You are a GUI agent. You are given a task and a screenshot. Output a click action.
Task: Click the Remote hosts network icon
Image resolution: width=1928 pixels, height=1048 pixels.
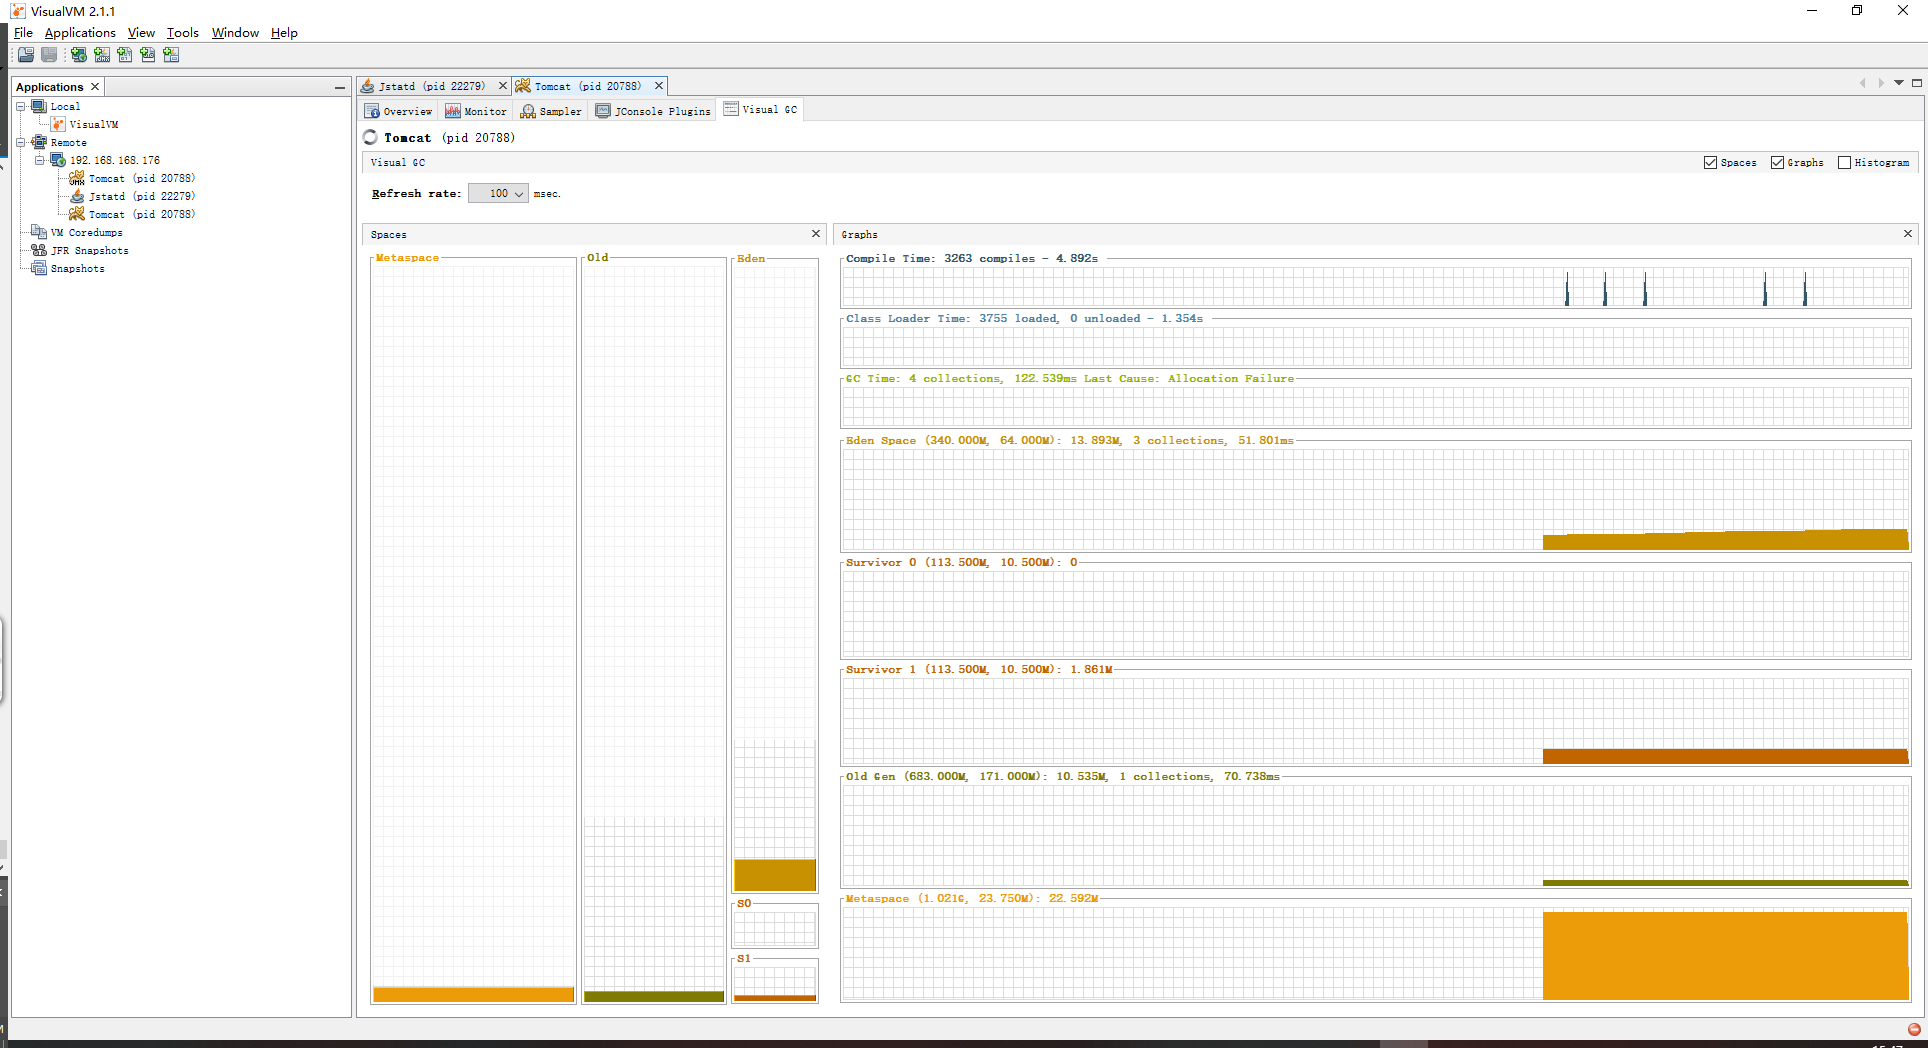[39, 142]
